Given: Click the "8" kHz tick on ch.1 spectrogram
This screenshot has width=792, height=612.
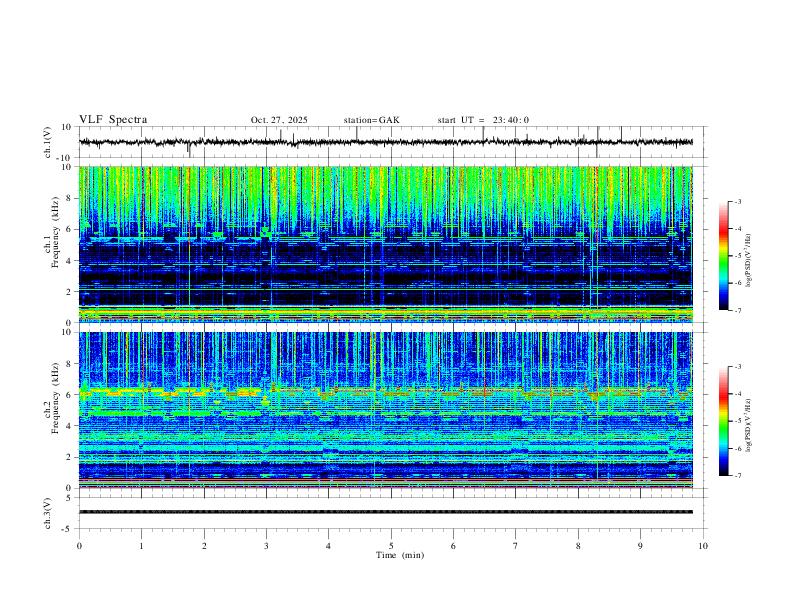Looking at the screenshot, I should click(x=69, y=198).
